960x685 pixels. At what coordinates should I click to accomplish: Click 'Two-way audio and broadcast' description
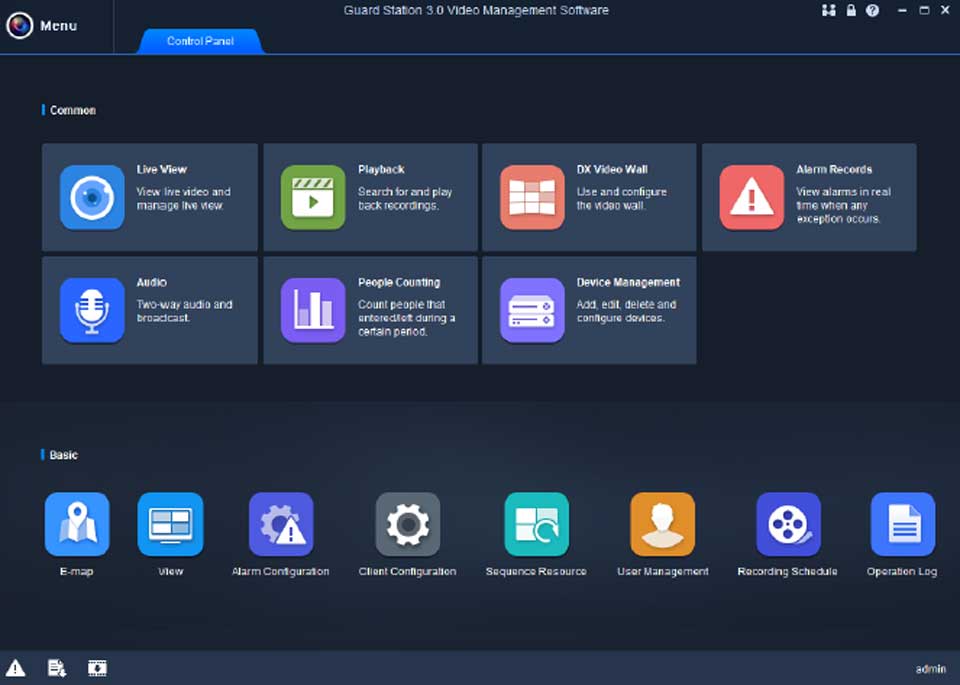pos(184,311)
